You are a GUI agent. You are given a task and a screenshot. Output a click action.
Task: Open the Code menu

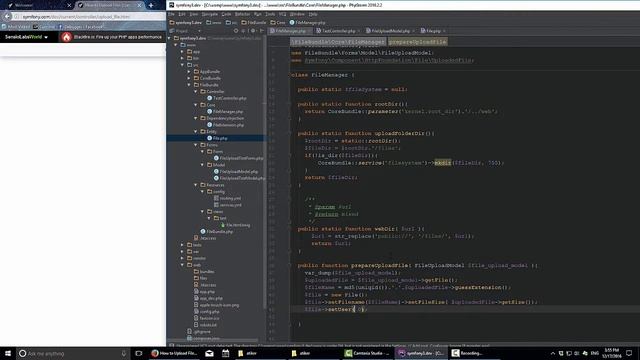point(226,14)
